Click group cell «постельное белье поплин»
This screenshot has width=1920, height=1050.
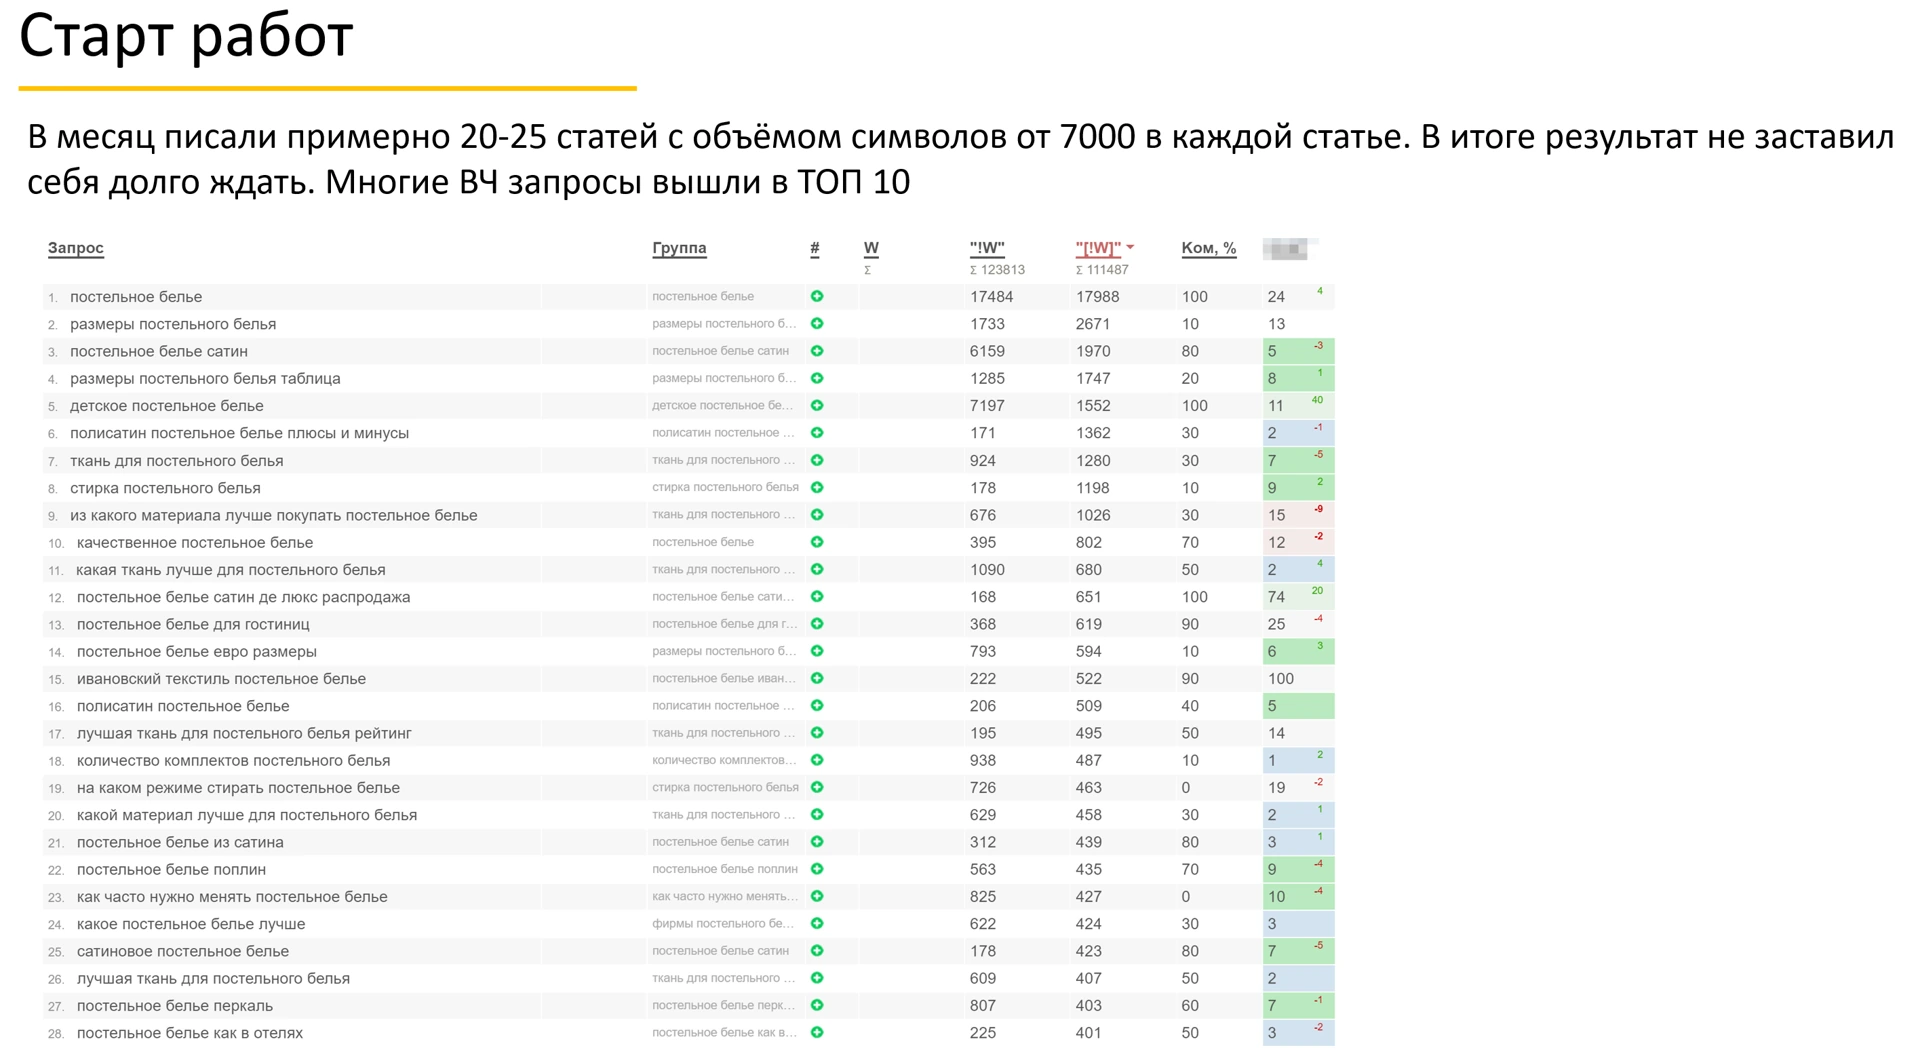click(725, 870)
